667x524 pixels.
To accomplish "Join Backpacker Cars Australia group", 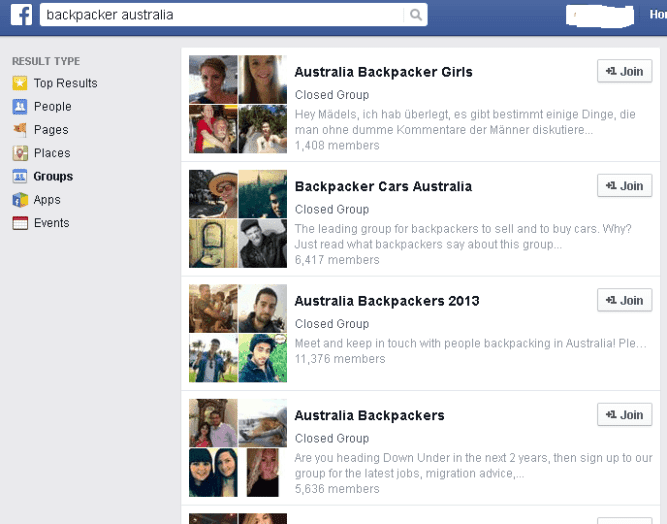I will [x=624, y=185].
